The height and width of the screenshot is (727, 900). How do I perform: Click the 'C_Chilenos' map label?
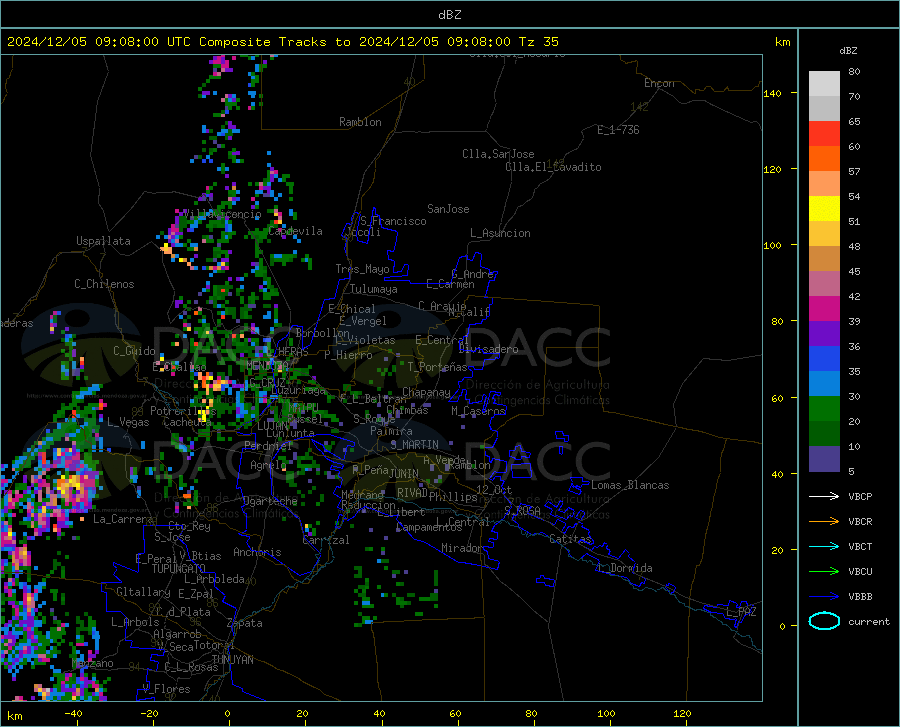(x=104, y=284)
